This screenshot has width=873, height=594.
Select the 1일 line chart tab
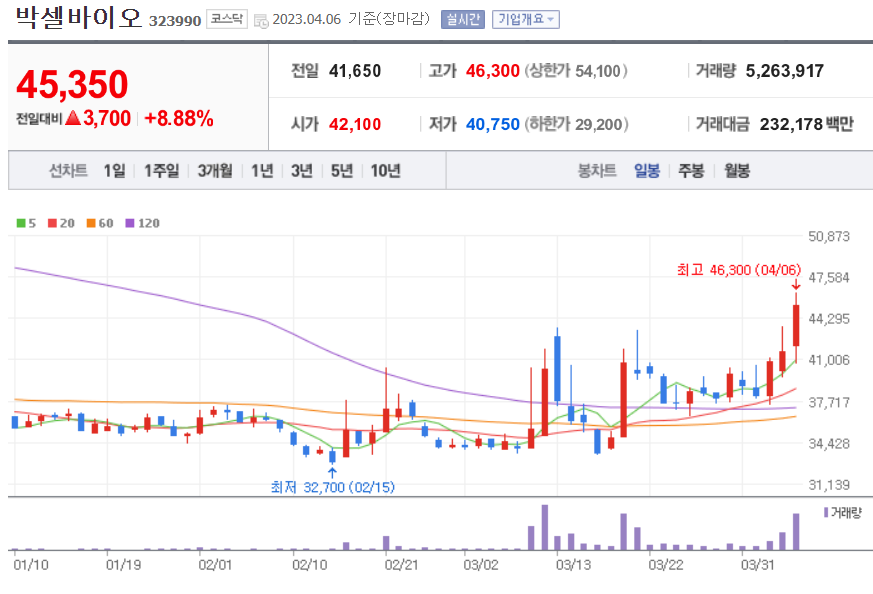point(114,170)
